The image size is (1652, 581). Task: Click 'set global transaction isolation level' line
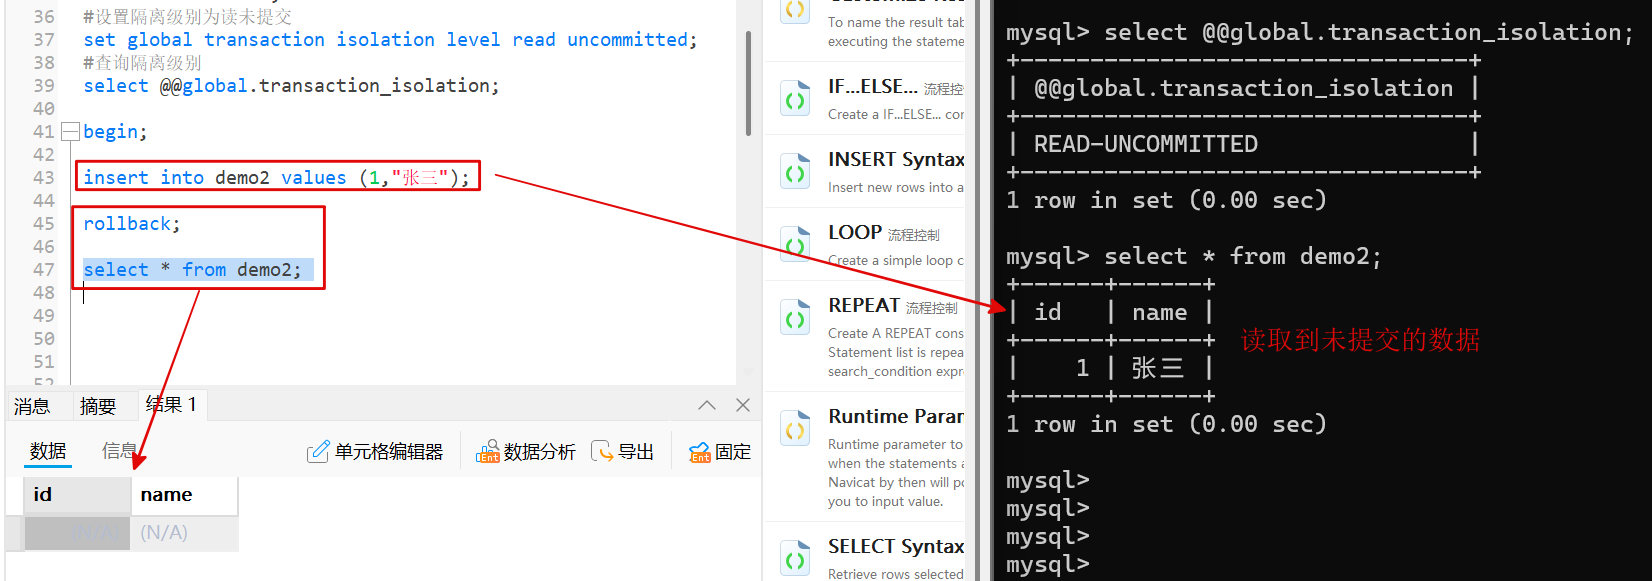tap(390, 40)
